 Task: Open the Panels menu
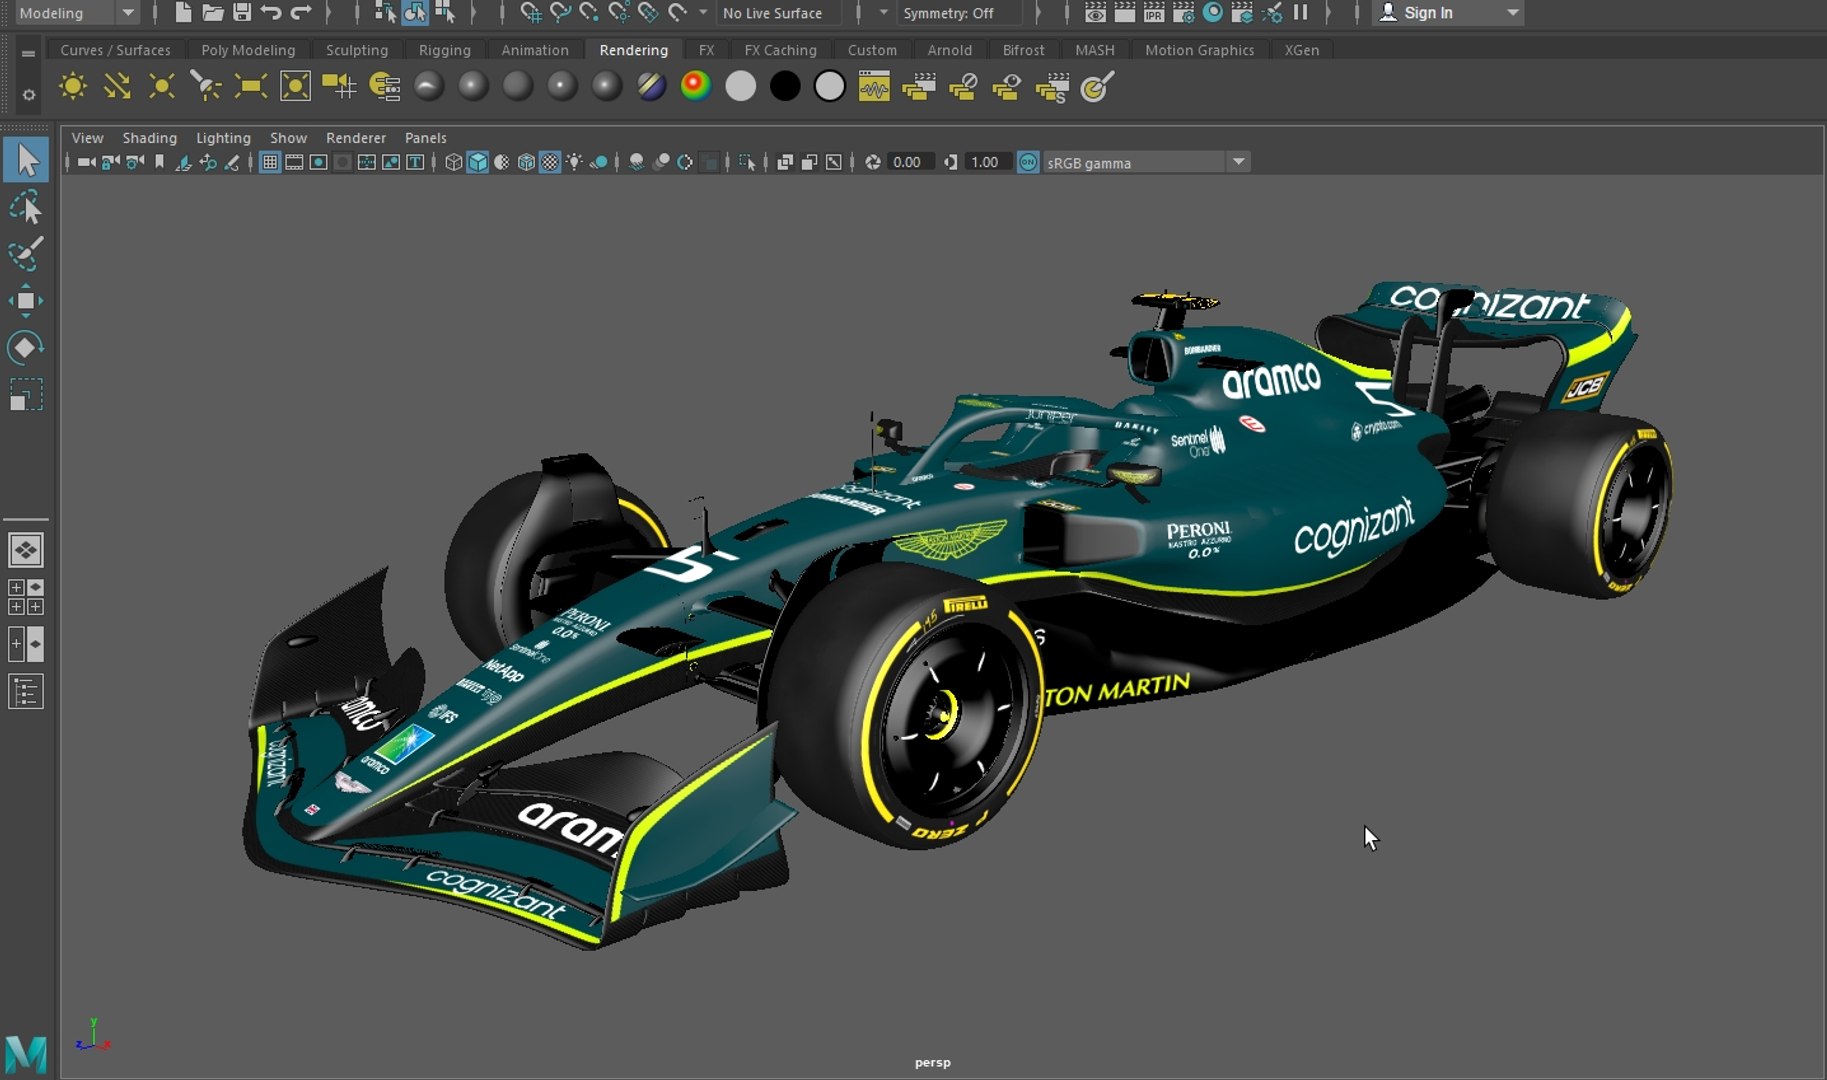coord(426,138)
